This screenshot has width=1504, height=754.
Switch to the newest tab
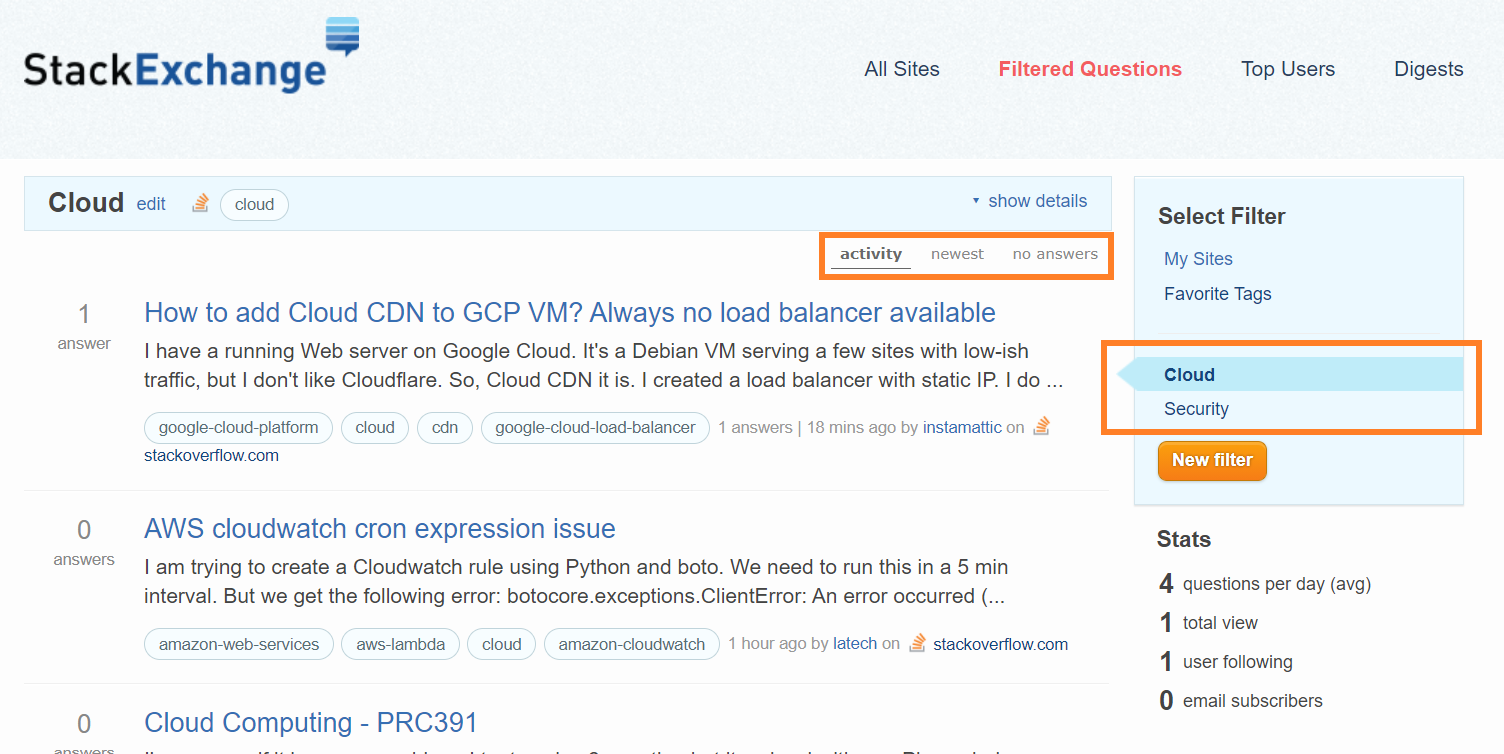tap(957, 254)
